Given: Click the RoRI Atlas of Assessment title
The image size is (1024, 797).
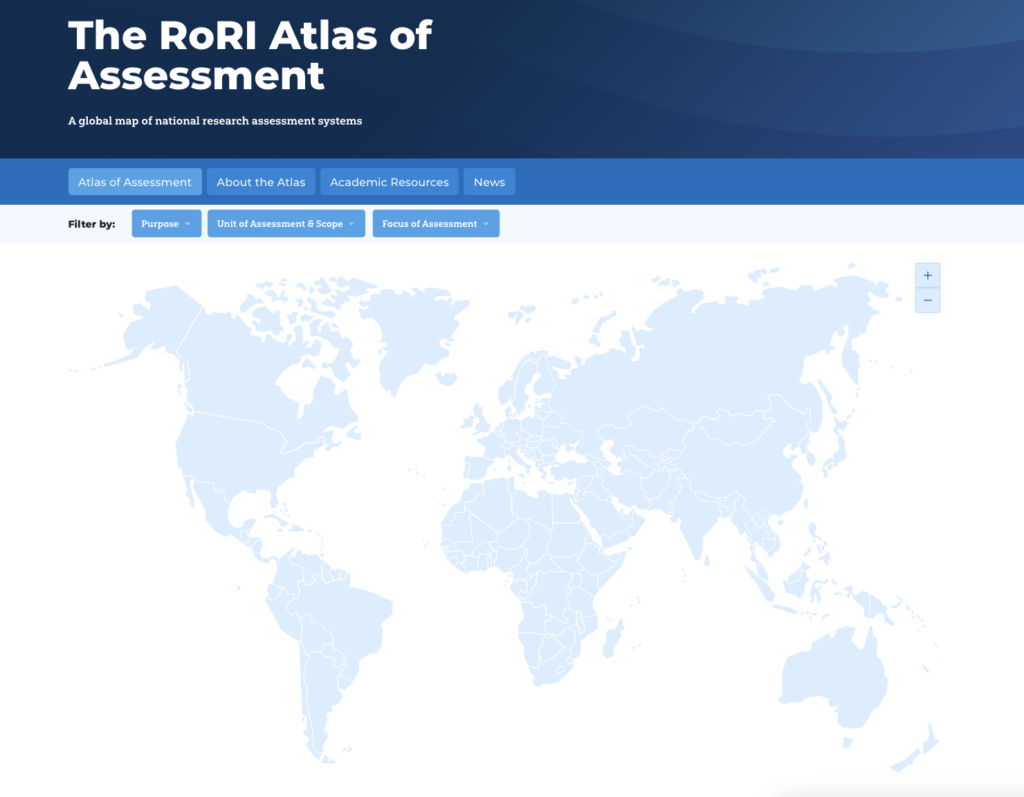Looking at the screenshot, I should click(250, 55).
